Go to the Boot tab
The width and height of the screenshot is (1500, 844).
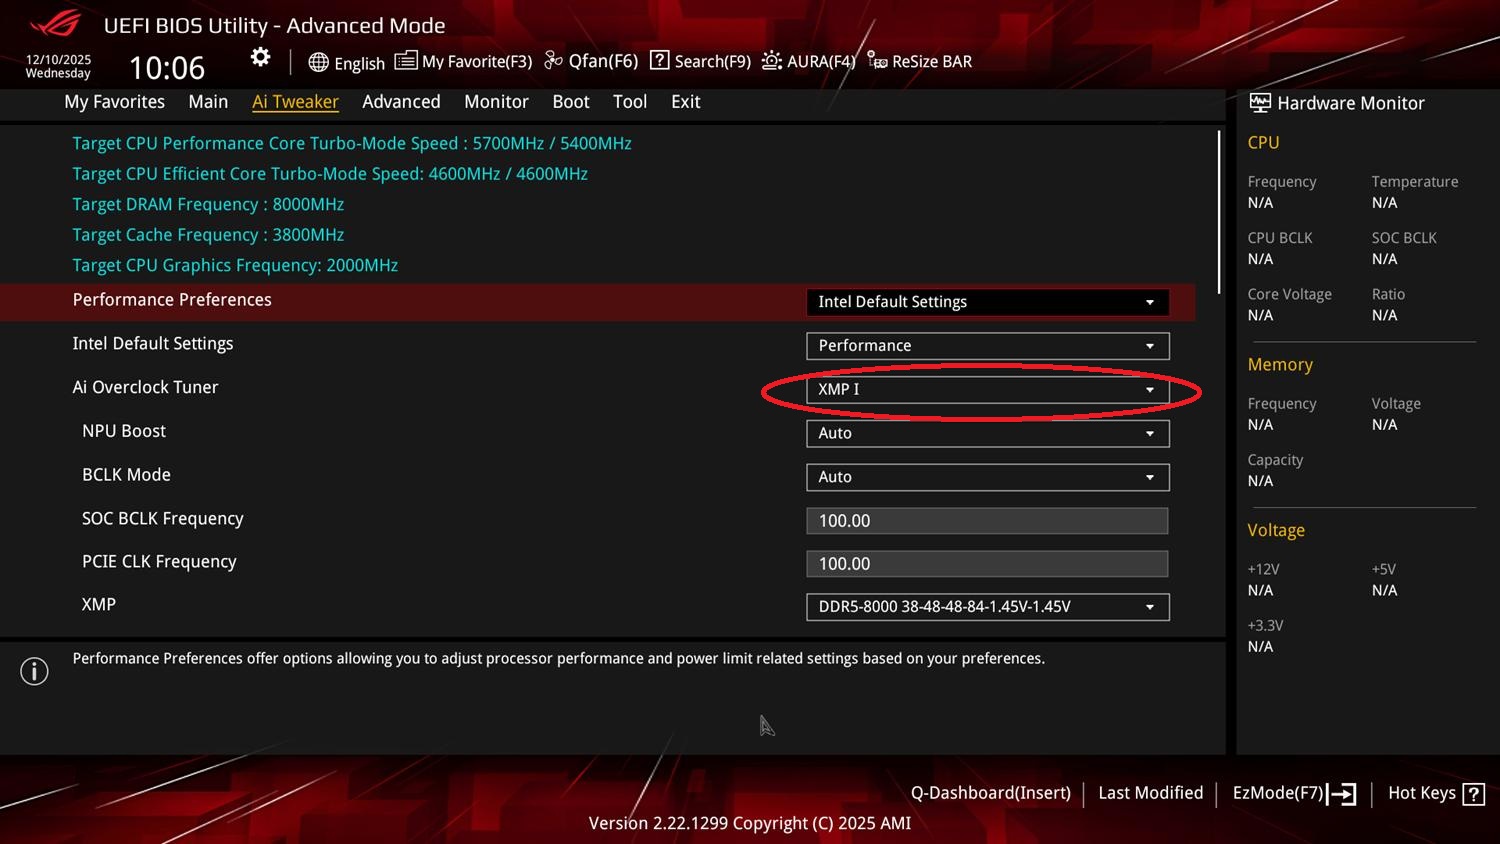(570, 102)
